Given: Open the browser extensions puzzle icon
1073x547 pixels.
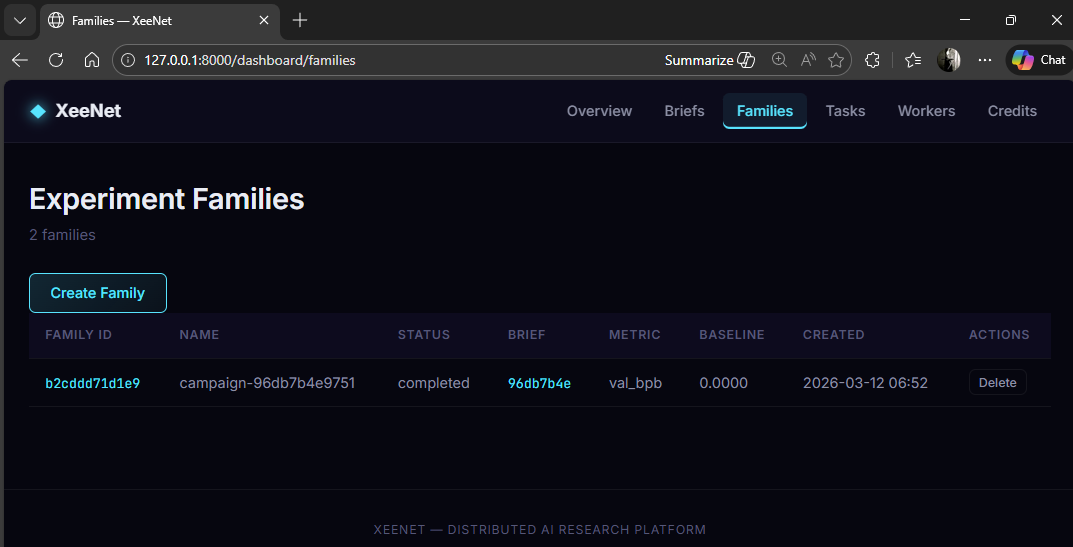Looking at the screenshot, I should [872, 60].
